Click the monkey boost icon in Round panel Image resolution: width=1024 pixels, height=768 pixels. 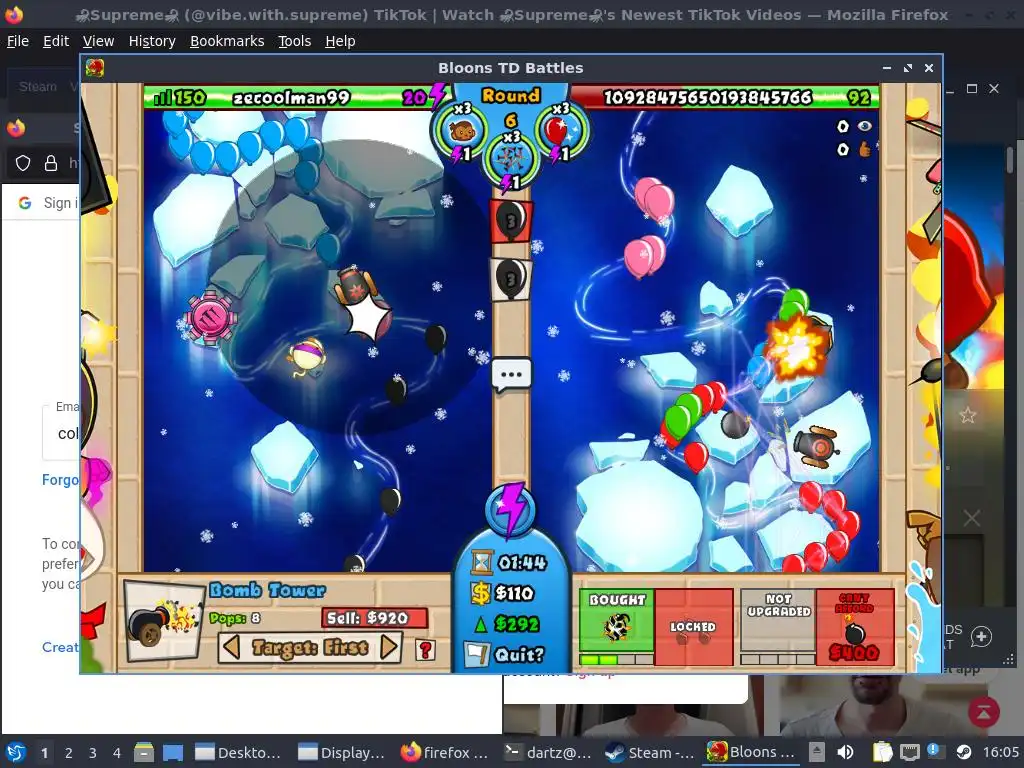point(462,131)
